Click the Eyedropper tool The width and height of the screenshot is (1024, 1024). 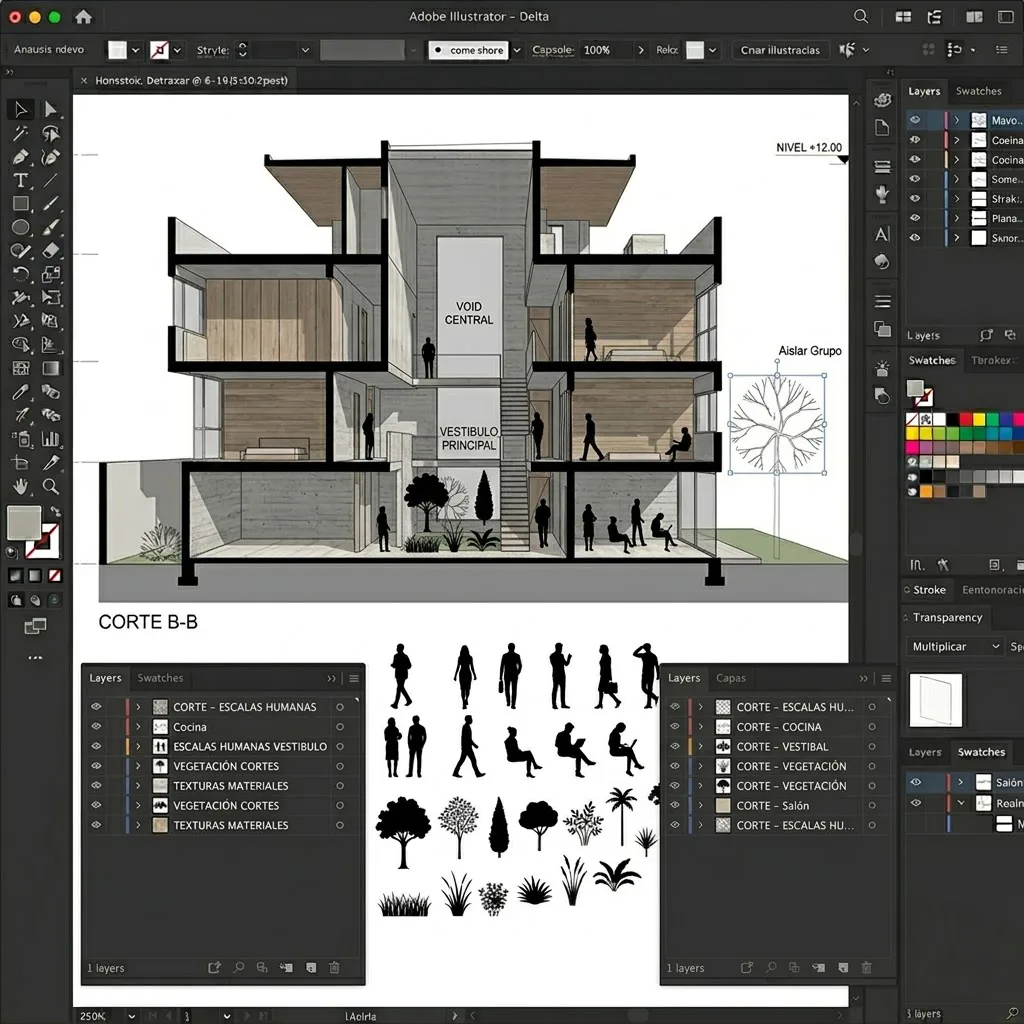click(x=20, y=392)
